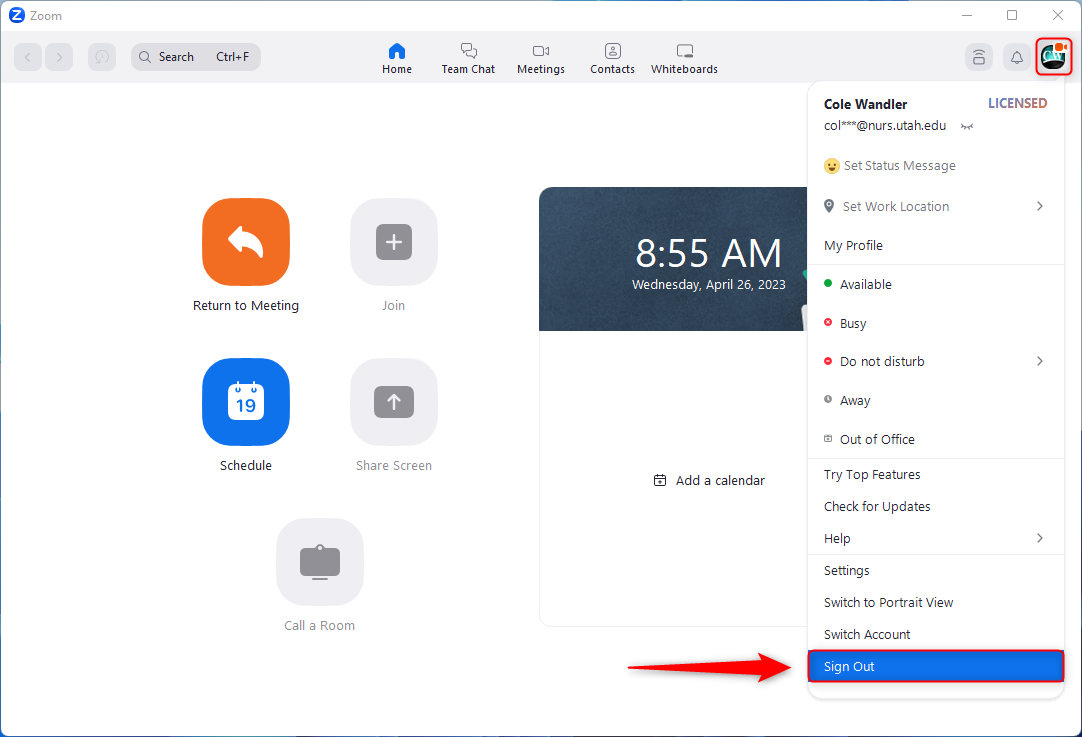This screenshot has height=737, width=1082.
Task: Expand the Help submenu
Action: [x=1039, y=539]
